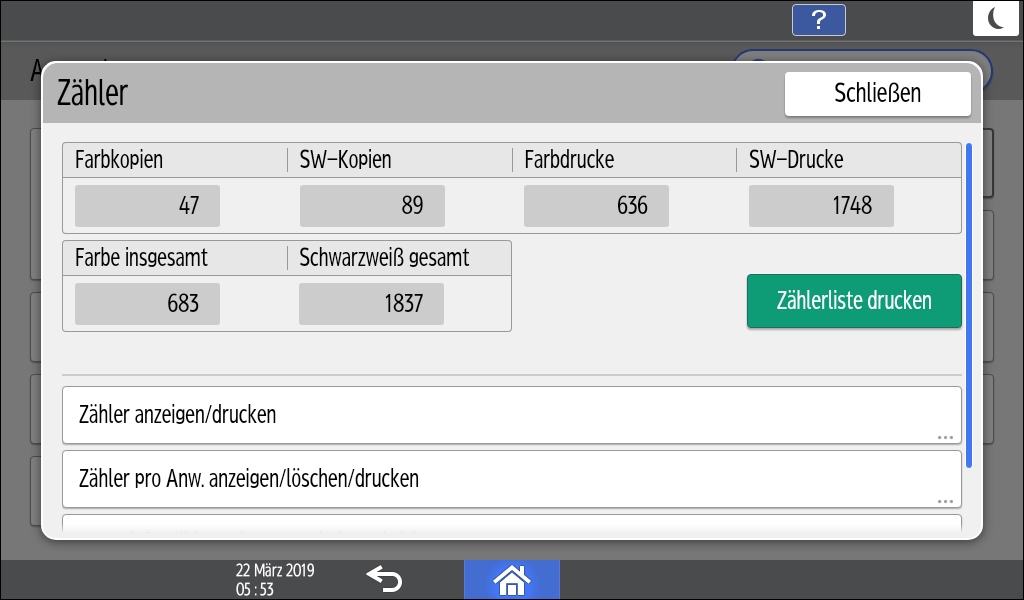Tap the SW-Kopien counter showing 89
Viewport: 1024px width, 600px height.
[x=371, y=206]
